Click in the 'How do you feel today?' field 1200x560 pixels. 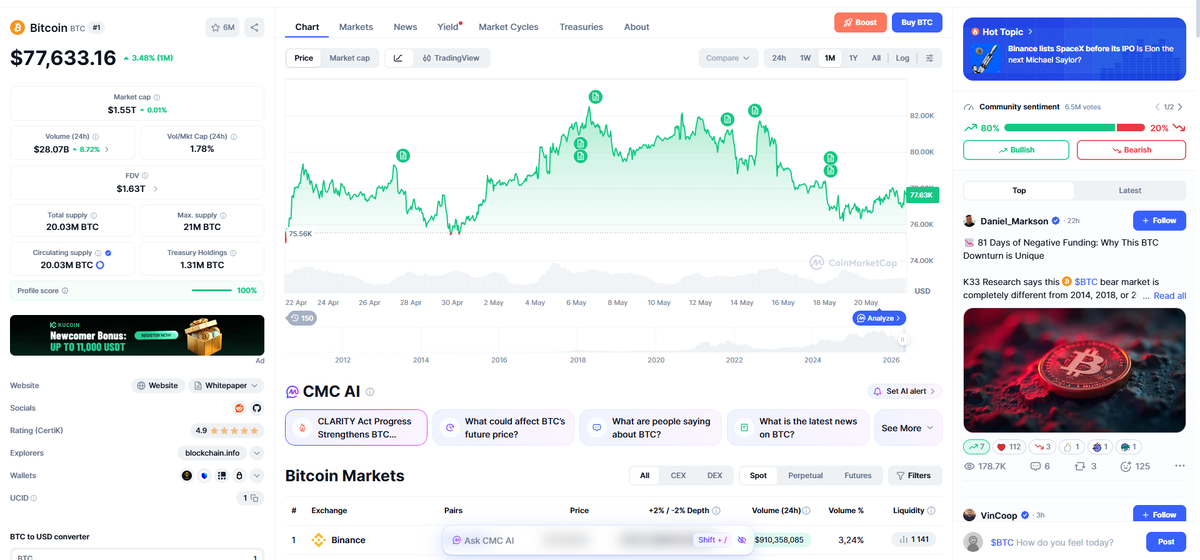[x=1063, y=541]
